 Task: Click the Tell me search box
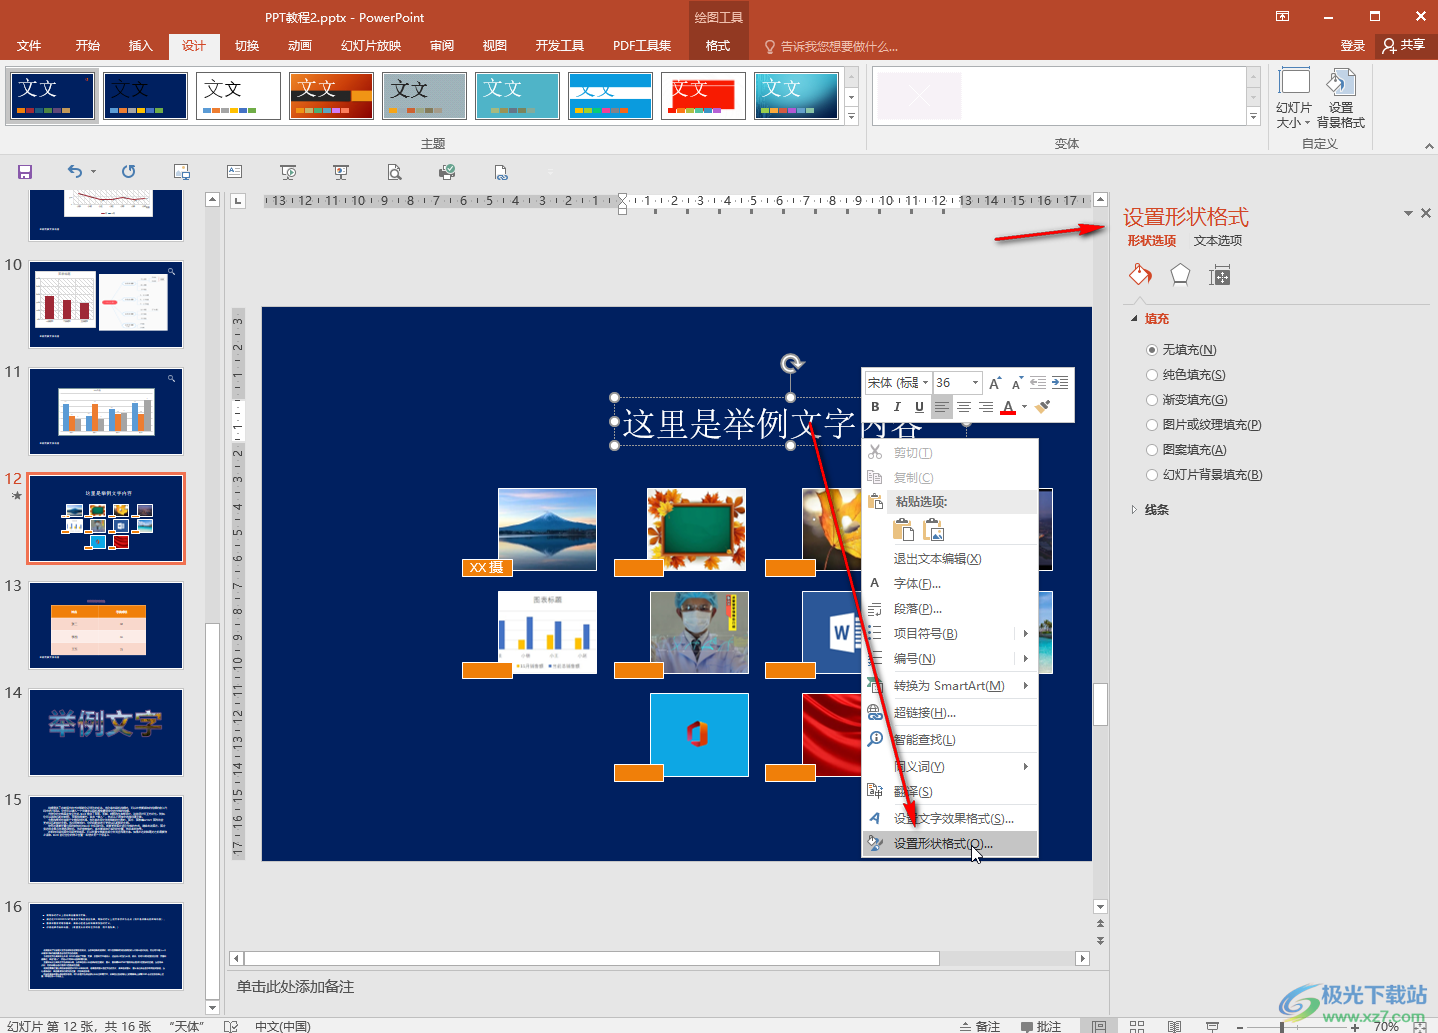tap(831, 46)
